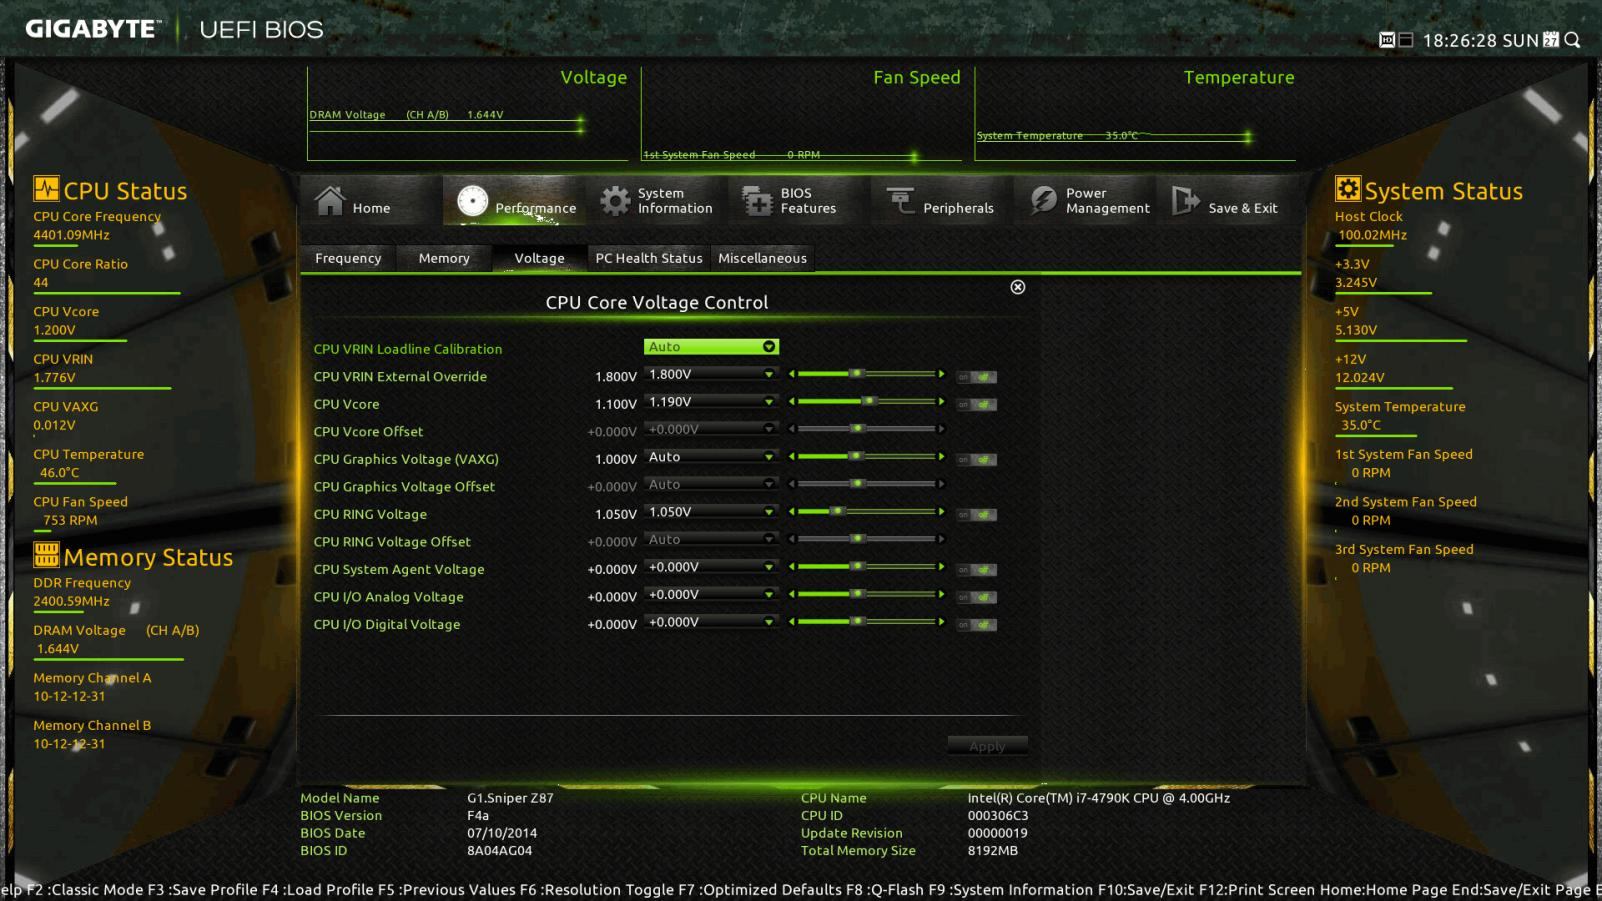1602x901 pixels.
Task: Increase CPU System Agent Voltage with right arrow
Action: pos(941,566)
